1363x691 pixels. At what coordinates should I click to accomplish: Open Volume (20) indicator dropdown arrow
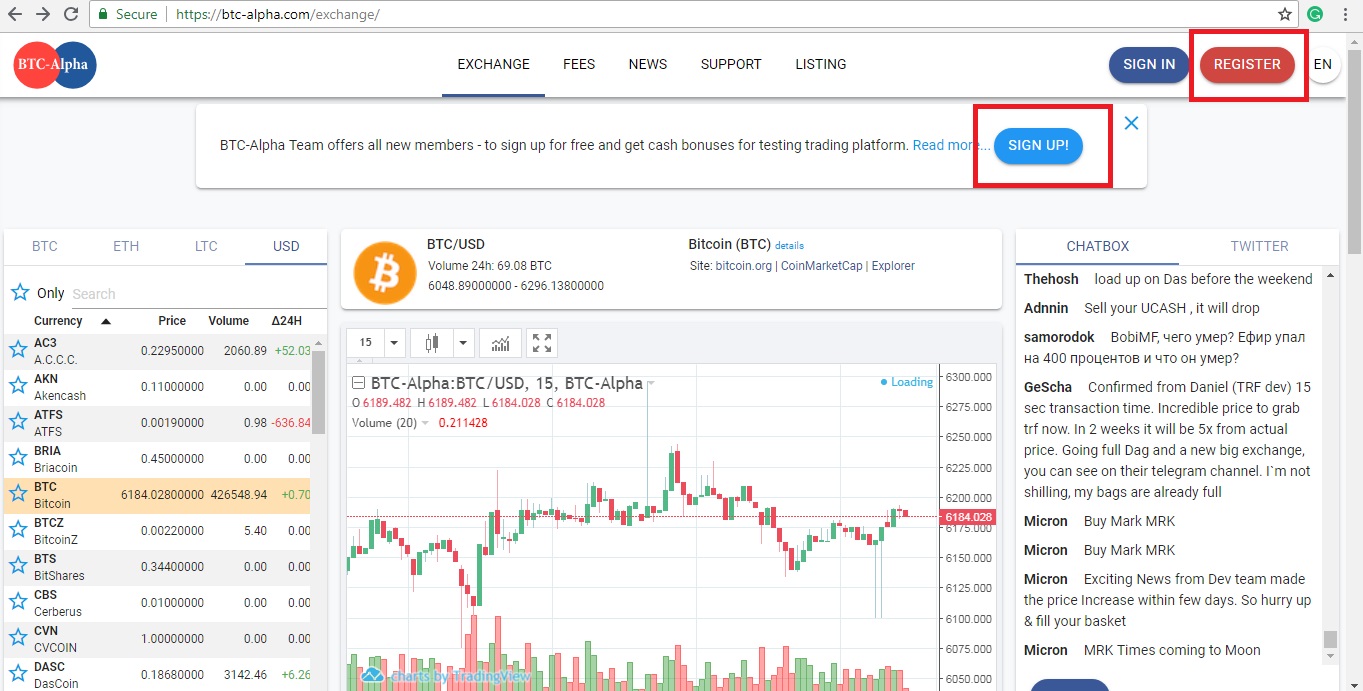[425, 423]
